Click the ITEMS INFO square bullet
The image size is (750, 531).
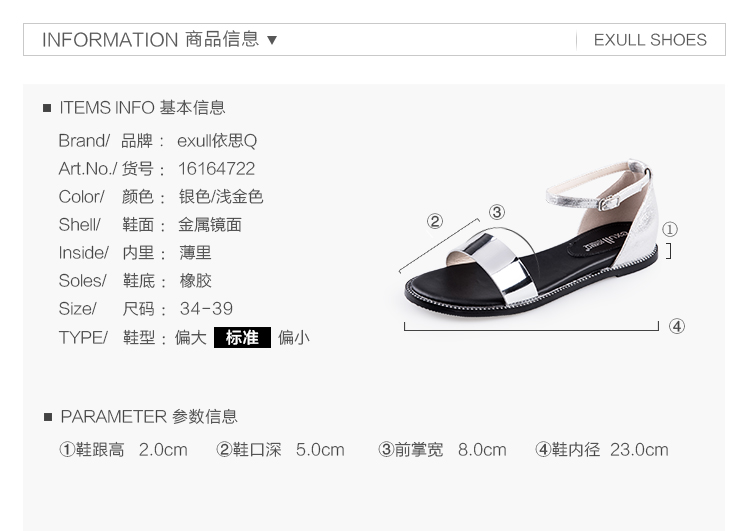(47, 108)
